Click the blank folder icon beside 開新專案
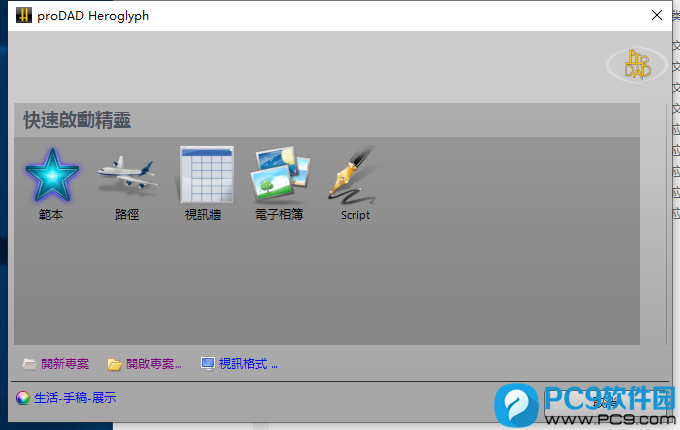This screenshot has width=680, height=430. point(29,364)
